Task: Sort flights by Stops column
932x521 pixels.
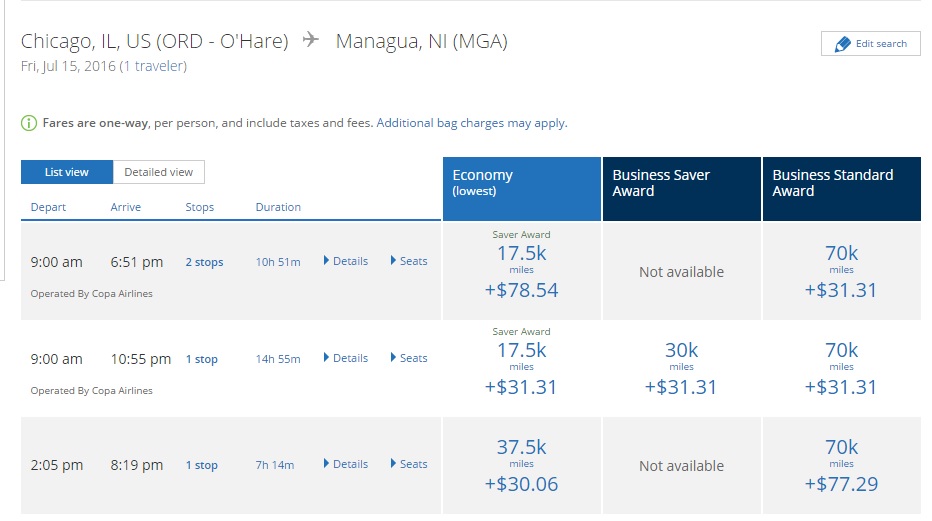Action: (x=199, y=207)
